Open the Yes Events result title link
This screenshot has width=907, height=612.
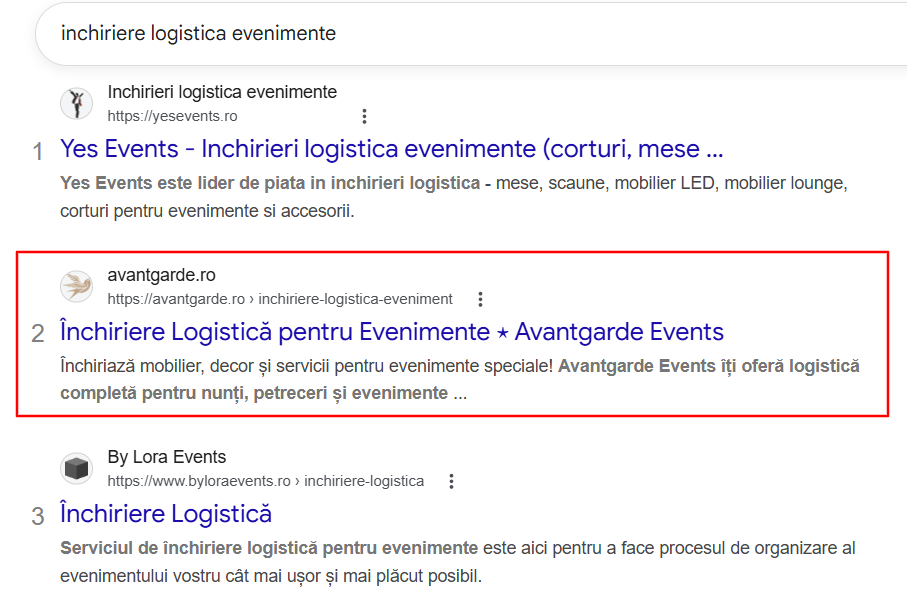tap(392, 149)
